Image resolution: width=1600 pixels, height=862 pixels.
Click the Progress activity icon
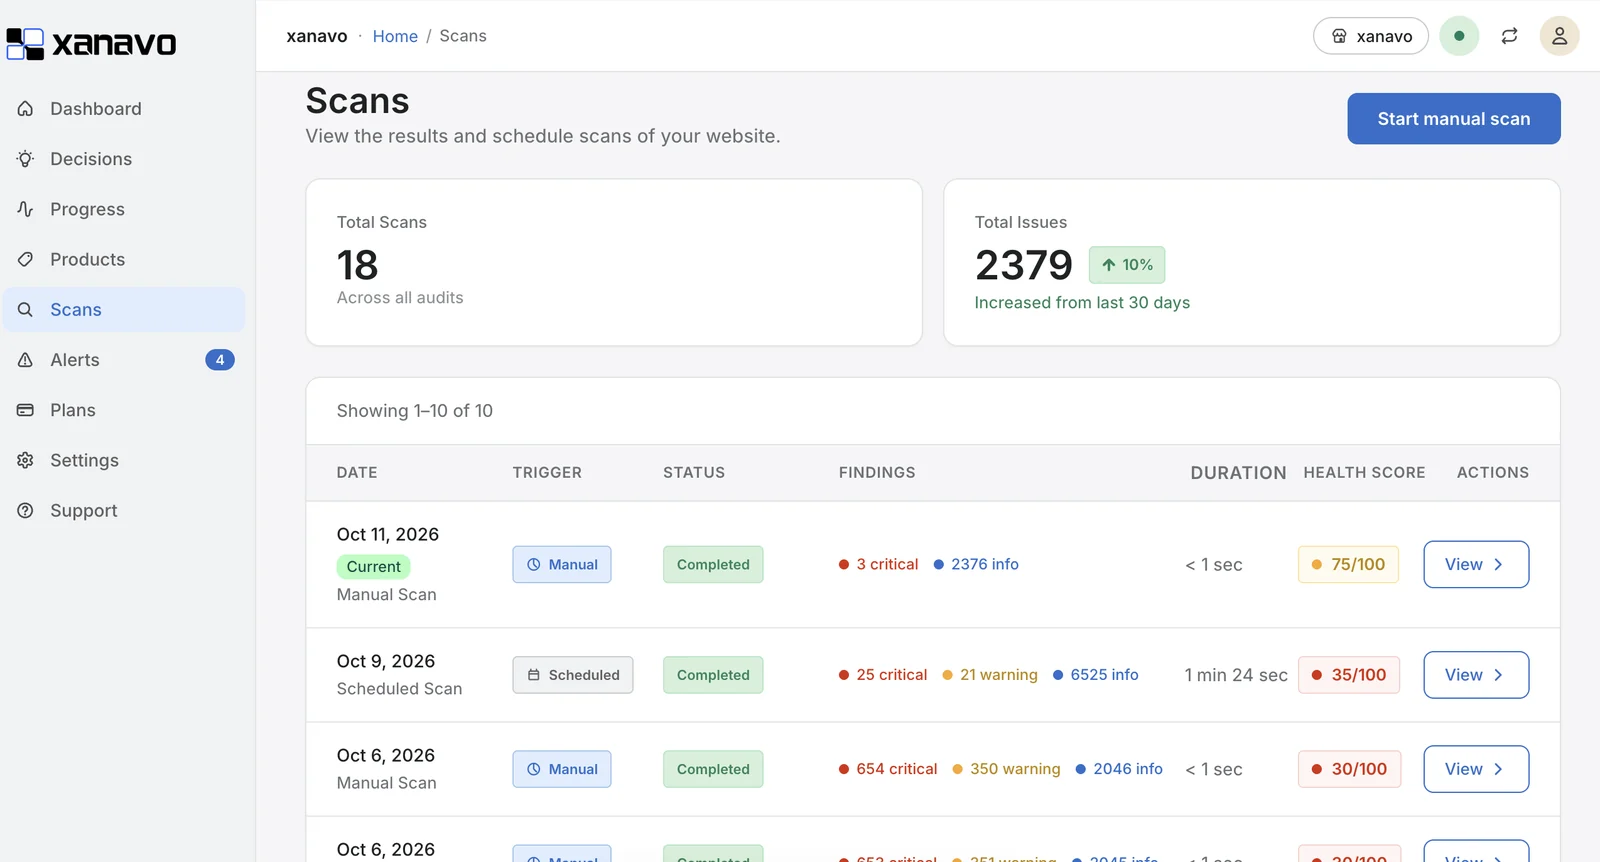(26, 209)
